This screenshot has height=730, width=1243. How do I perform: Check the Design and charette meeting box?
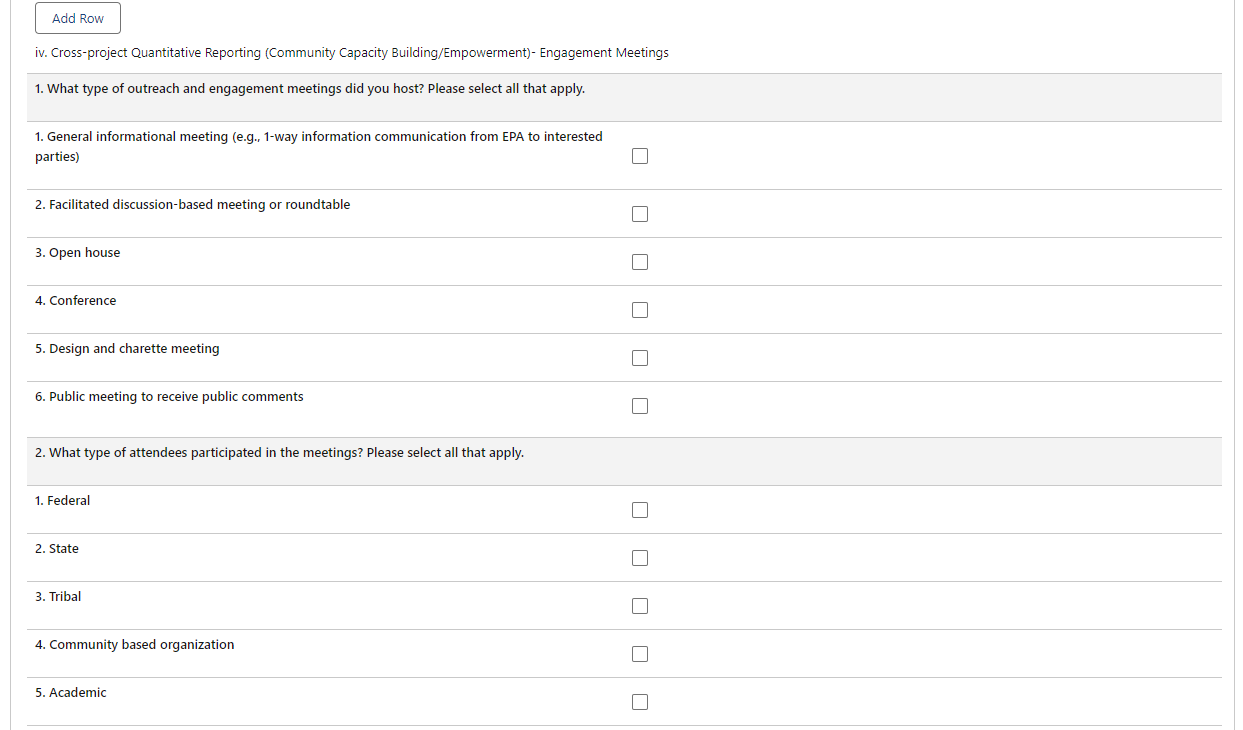(640, 358)
